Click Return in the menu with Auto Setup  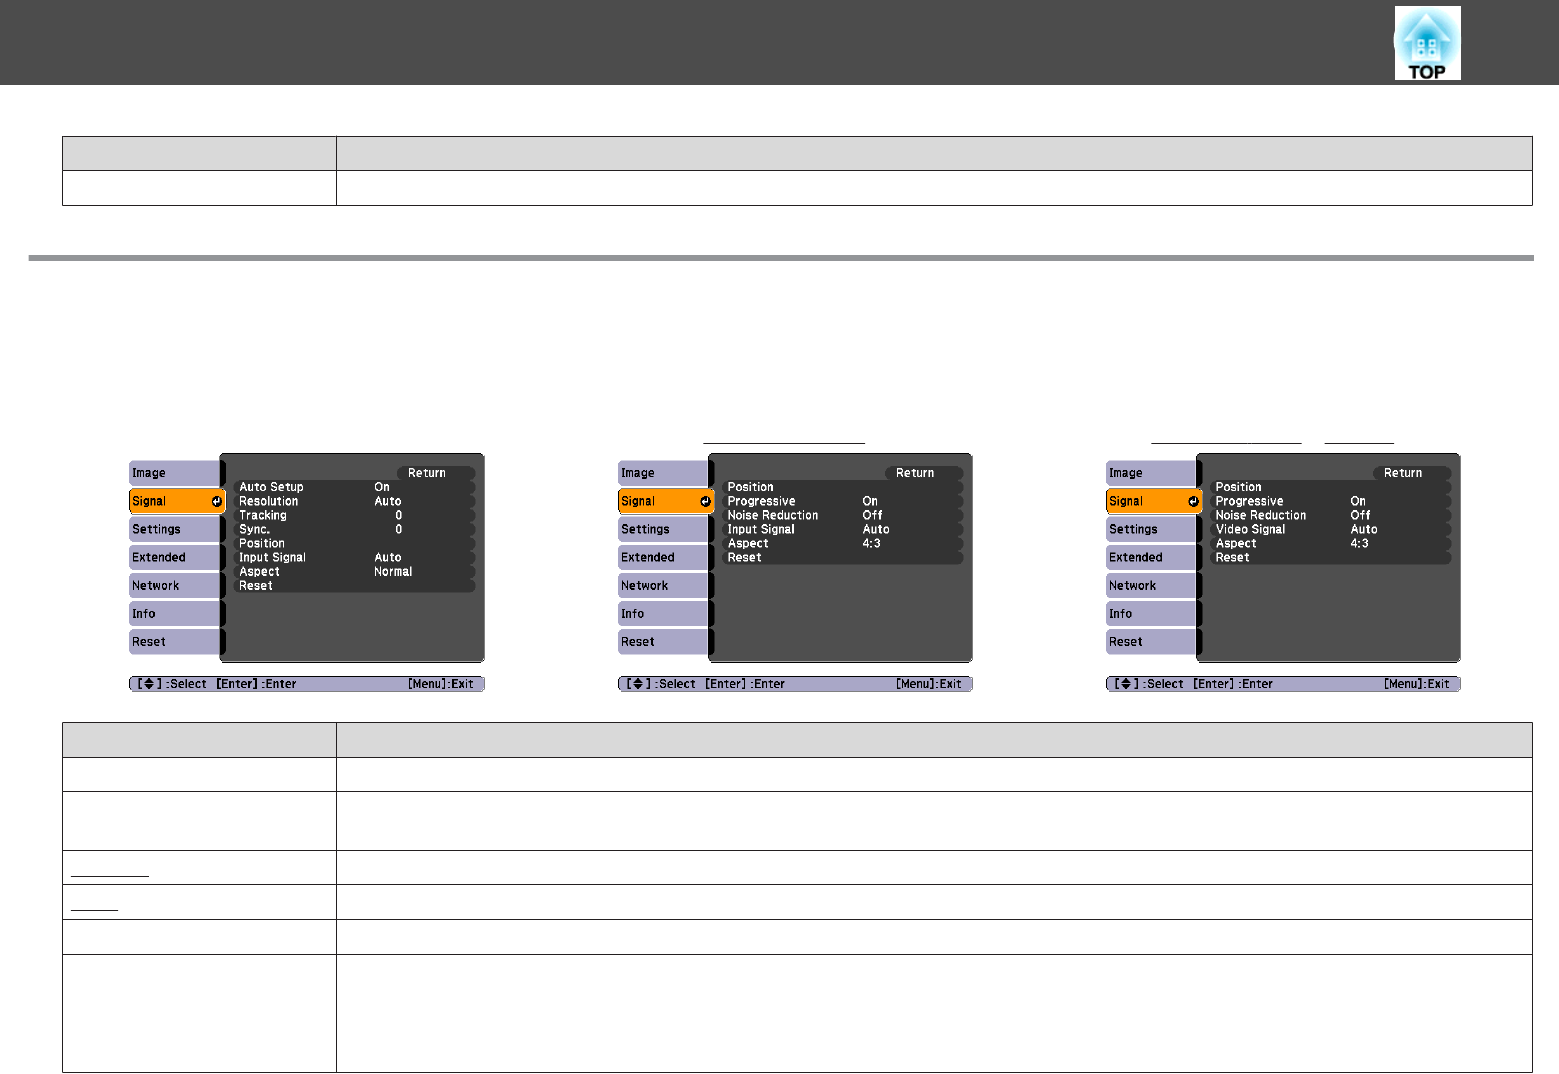point(427,473)
